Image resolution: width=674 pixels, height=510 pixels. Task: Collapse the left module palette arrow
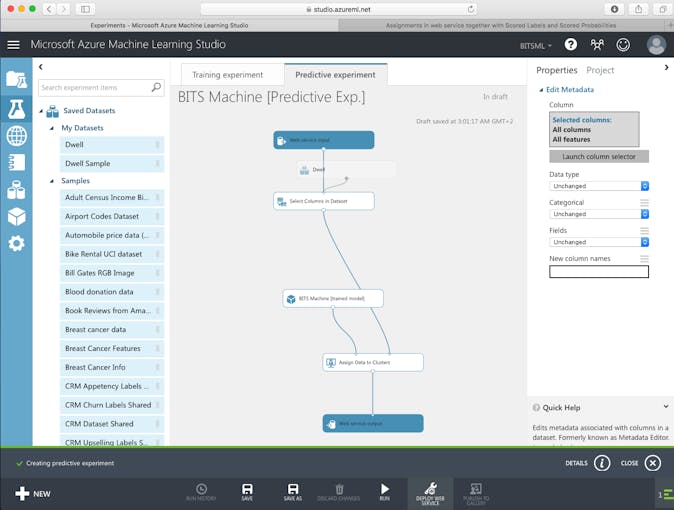(41, 67)
